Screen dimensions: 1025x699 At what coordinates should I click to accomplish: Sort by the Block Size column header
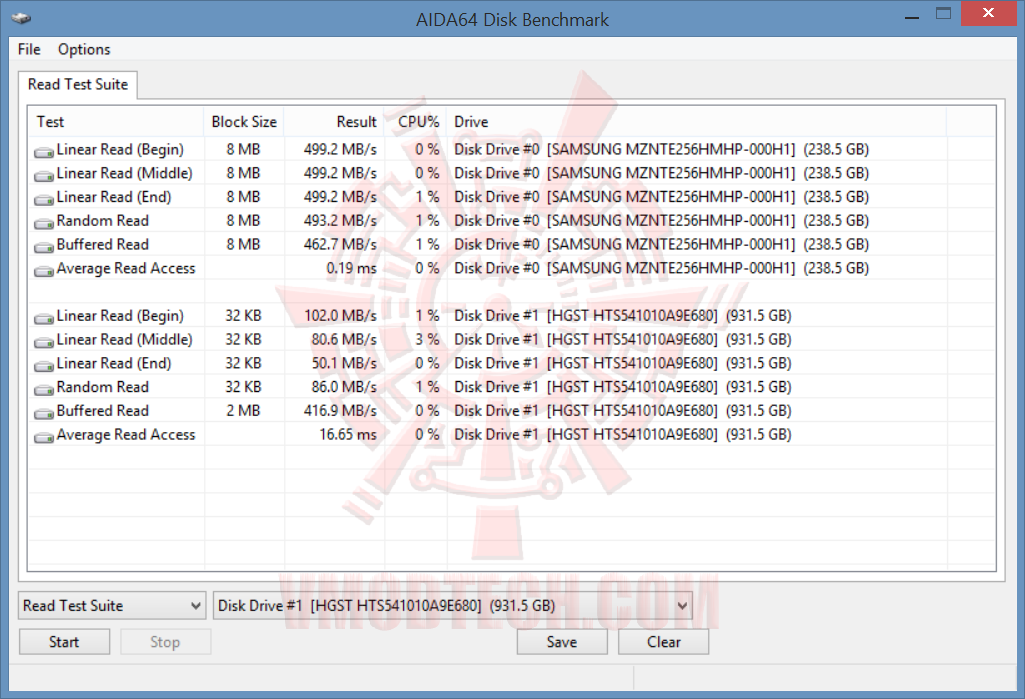pos(244,122)
